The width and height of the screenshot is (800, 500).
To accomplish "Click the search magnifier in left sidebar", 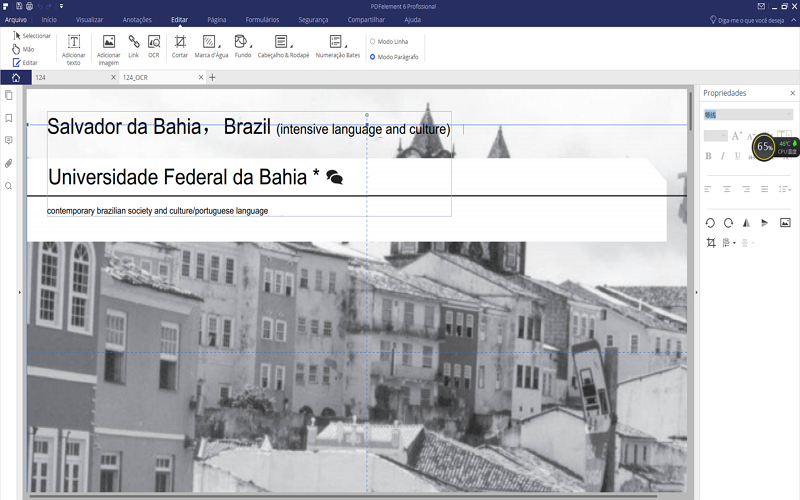I will (9, 186).
